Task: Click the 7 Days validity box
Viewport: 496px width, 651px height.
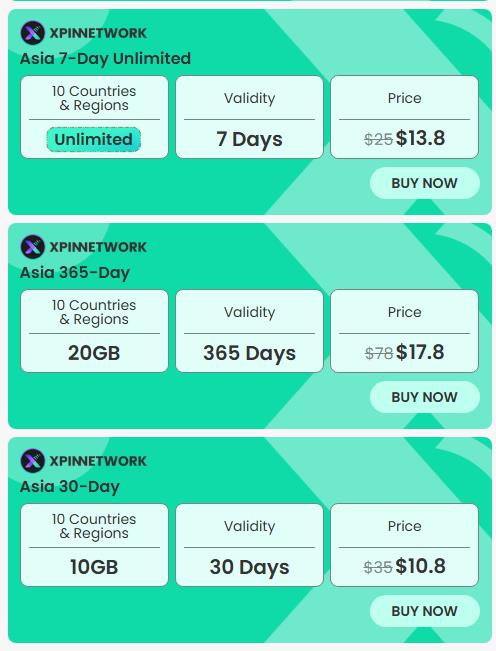Action: [249, 117]
